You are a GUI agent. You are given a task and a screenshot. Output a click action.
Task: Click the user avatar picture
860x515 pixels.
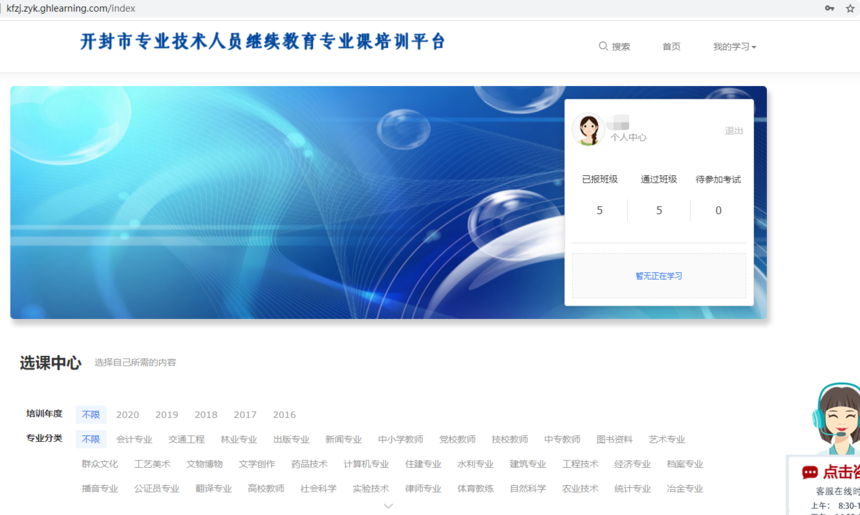pyautogui.click(x=588, y=129)
